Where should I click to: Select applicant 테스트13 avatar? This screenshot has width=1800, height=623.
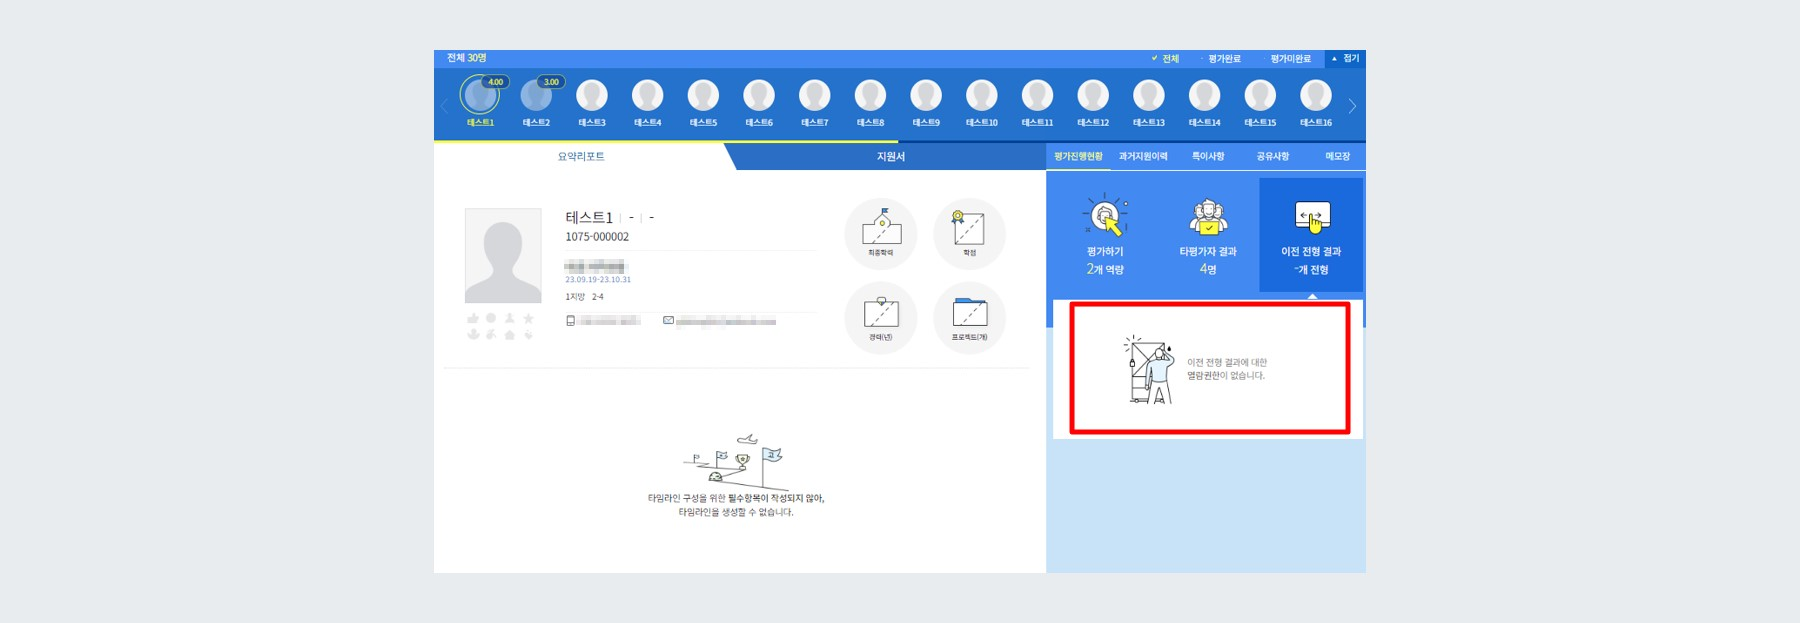click(1149, 95)
